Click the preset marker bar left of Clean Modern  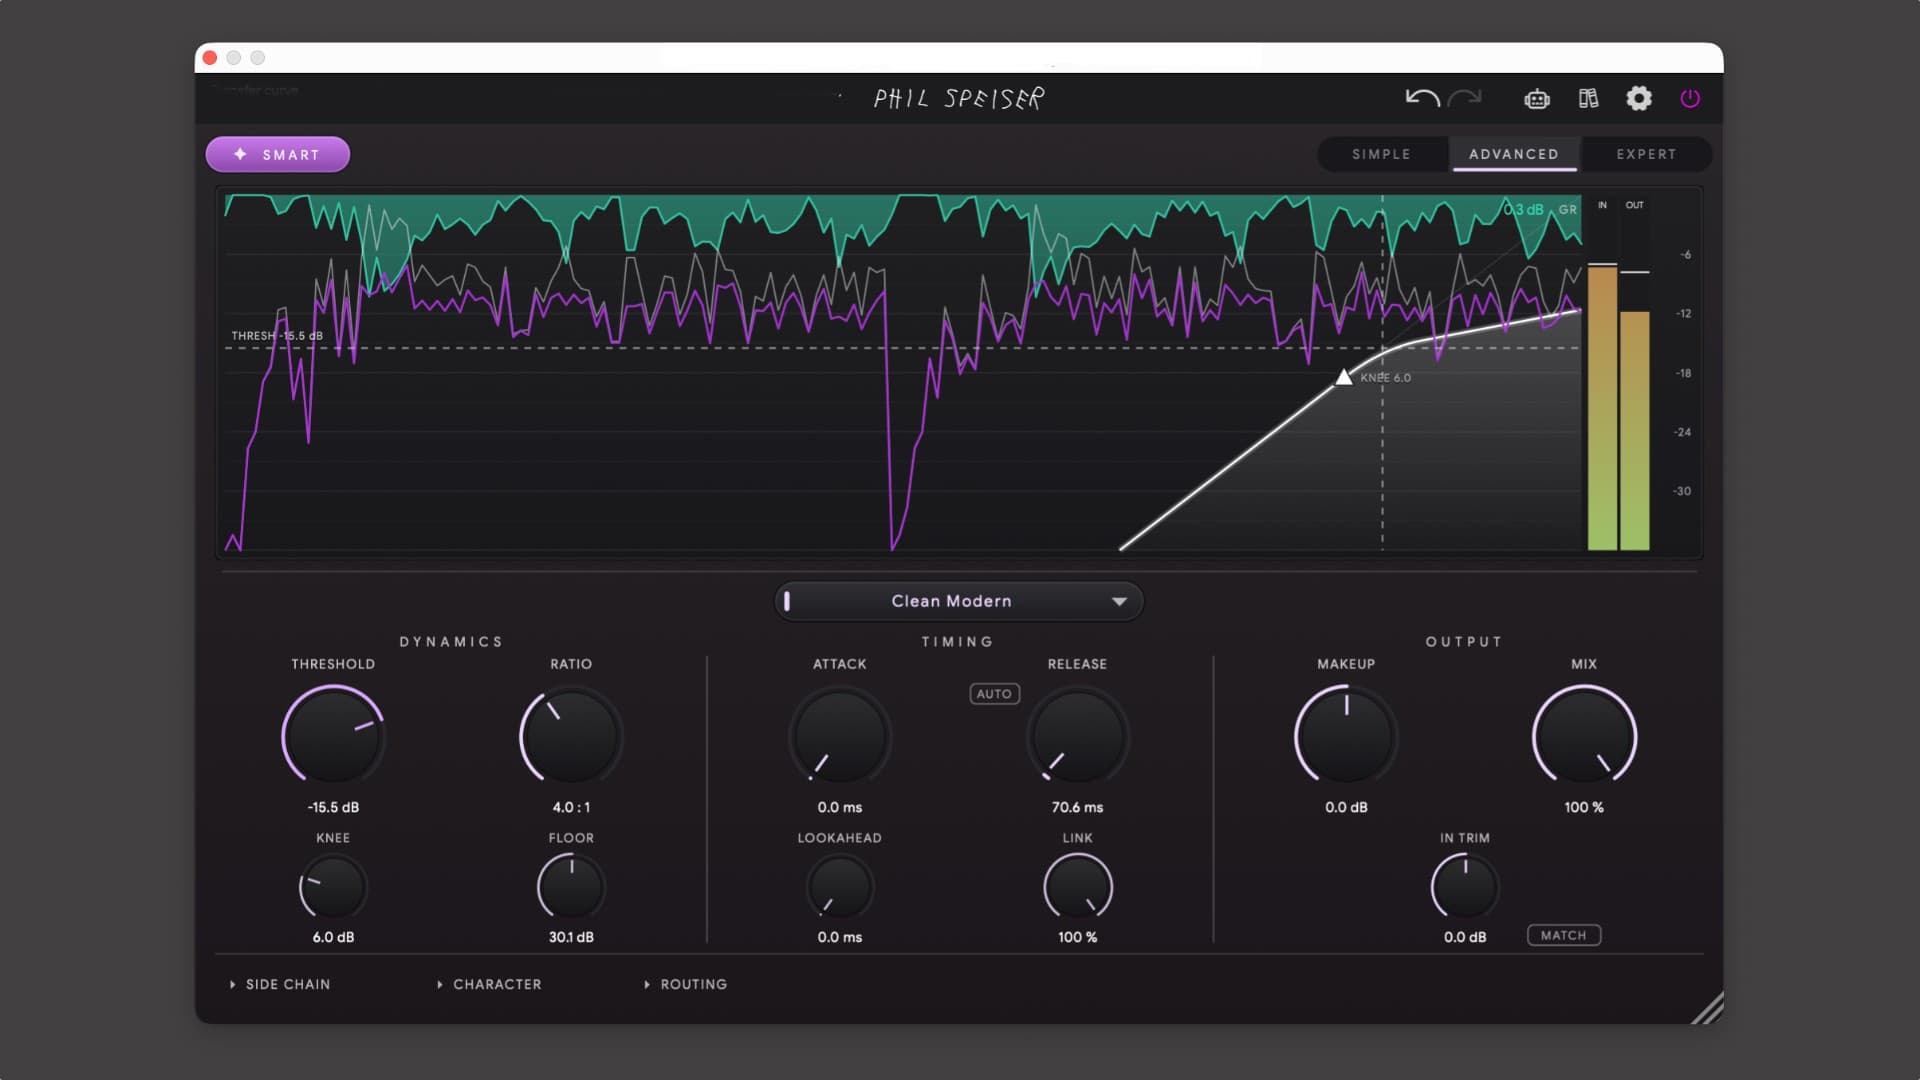[x=787, y=601]
